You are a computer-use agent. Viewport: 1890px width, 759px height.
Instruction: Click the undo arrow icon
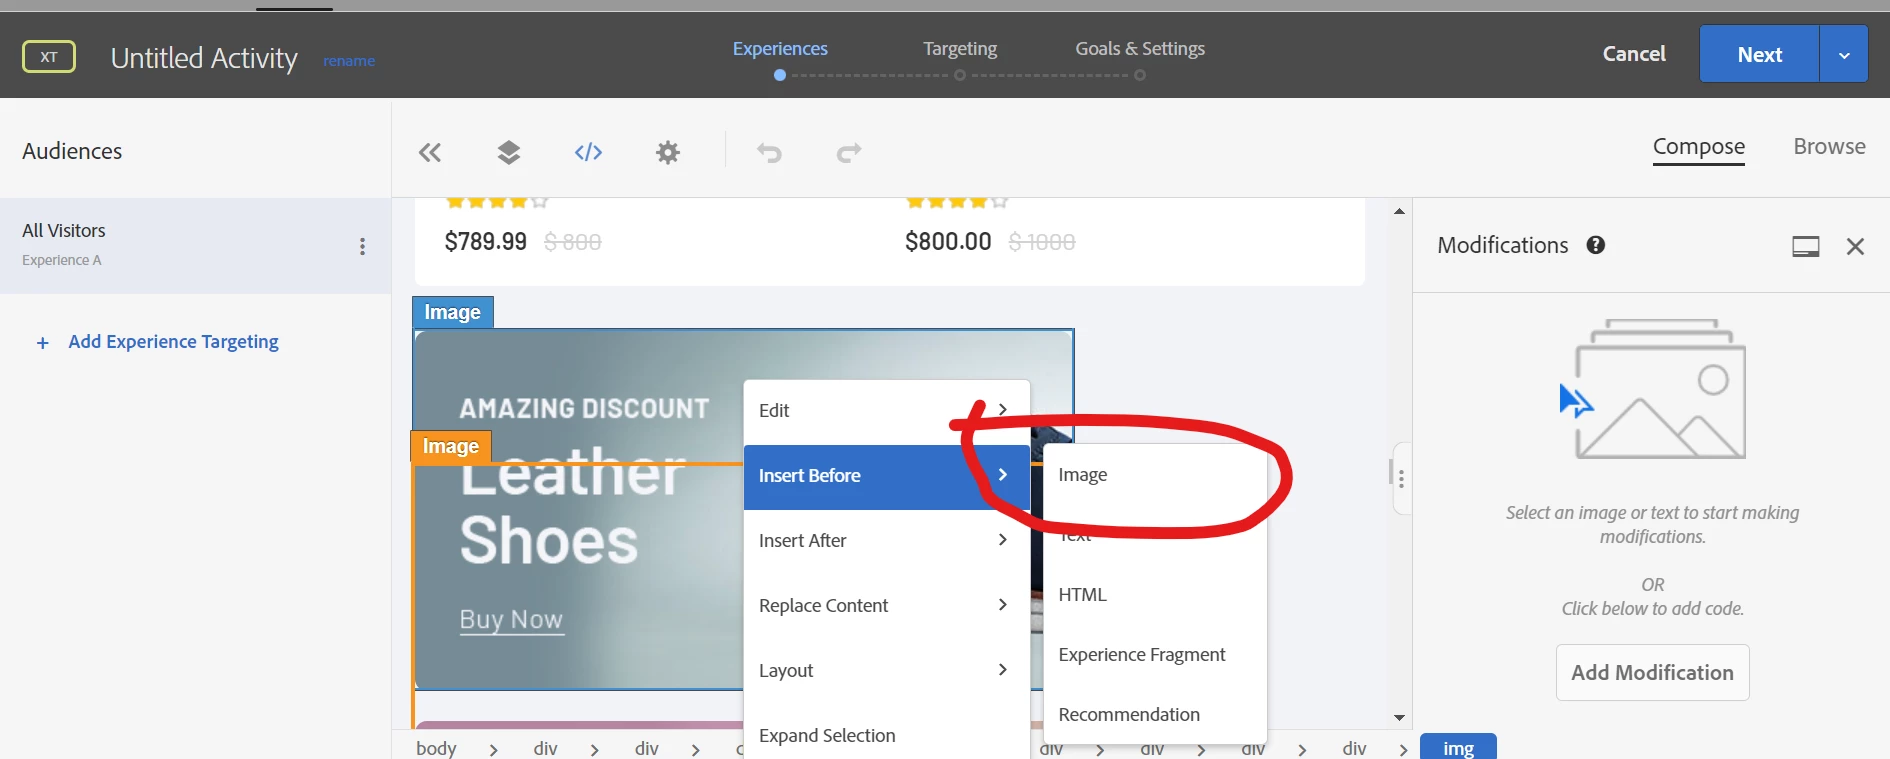[769, 153]
